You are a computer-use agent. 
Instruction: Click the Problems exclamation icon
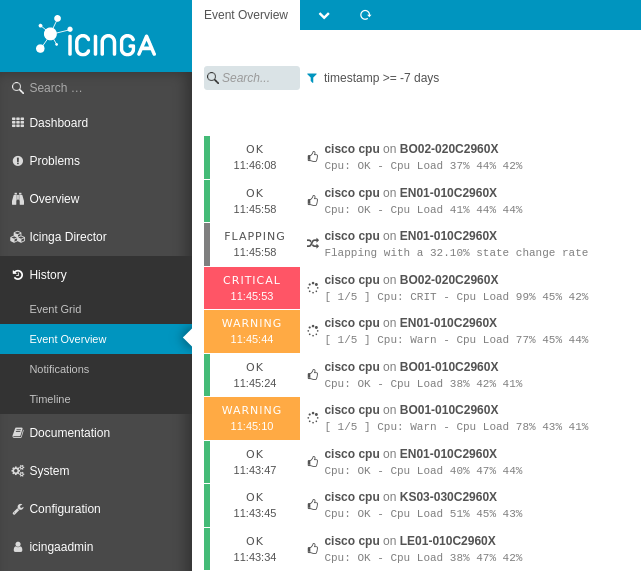pos(17,161)
